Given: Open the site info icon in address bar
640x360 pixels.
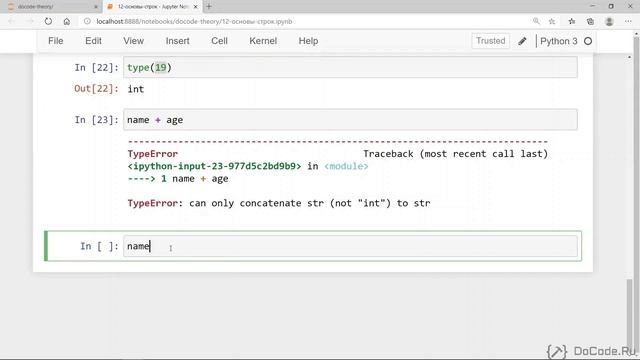Looking at the screenshot, I should click(x=87, y=21).
